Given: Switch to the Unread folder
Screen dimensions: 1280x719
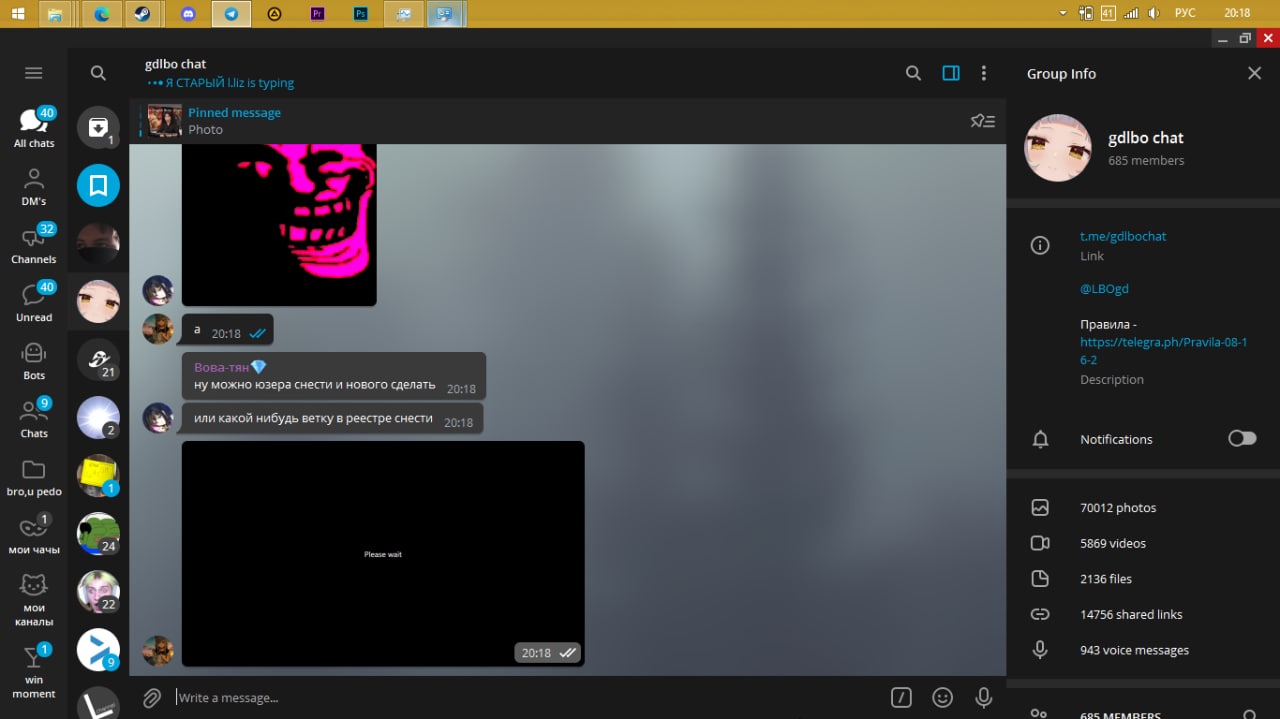Looking at the screenshot, I should [x=34, y=302].
